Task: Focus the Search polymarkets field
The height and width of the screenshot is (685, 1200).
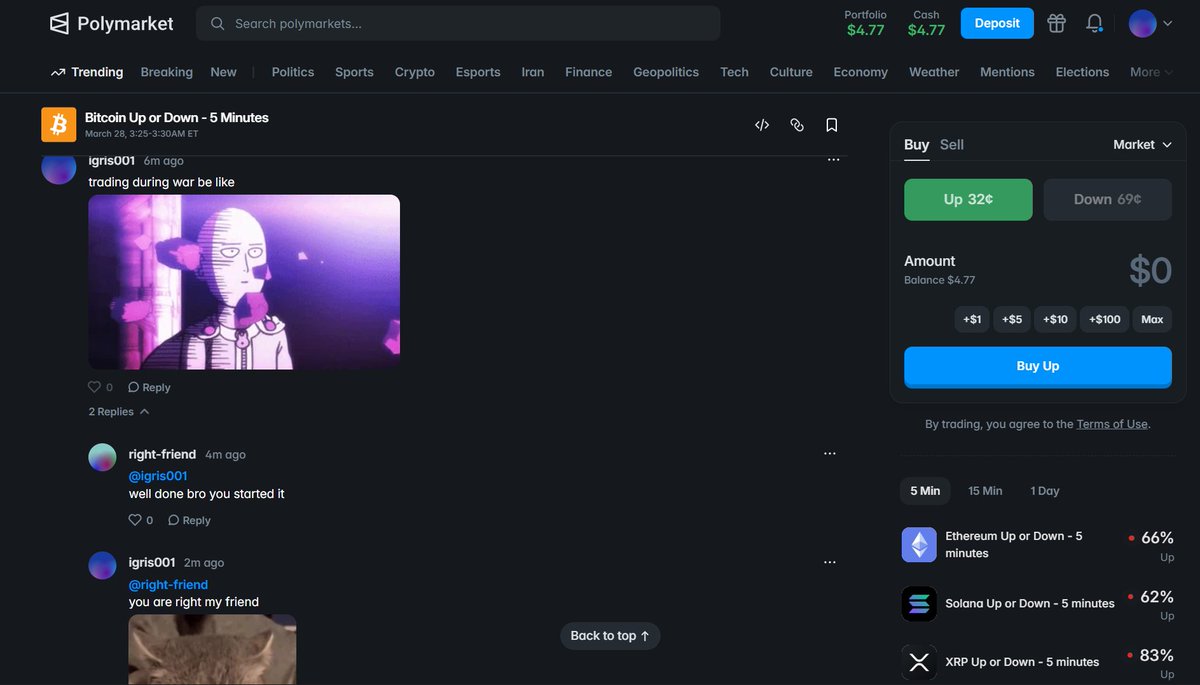Action: 458,23
